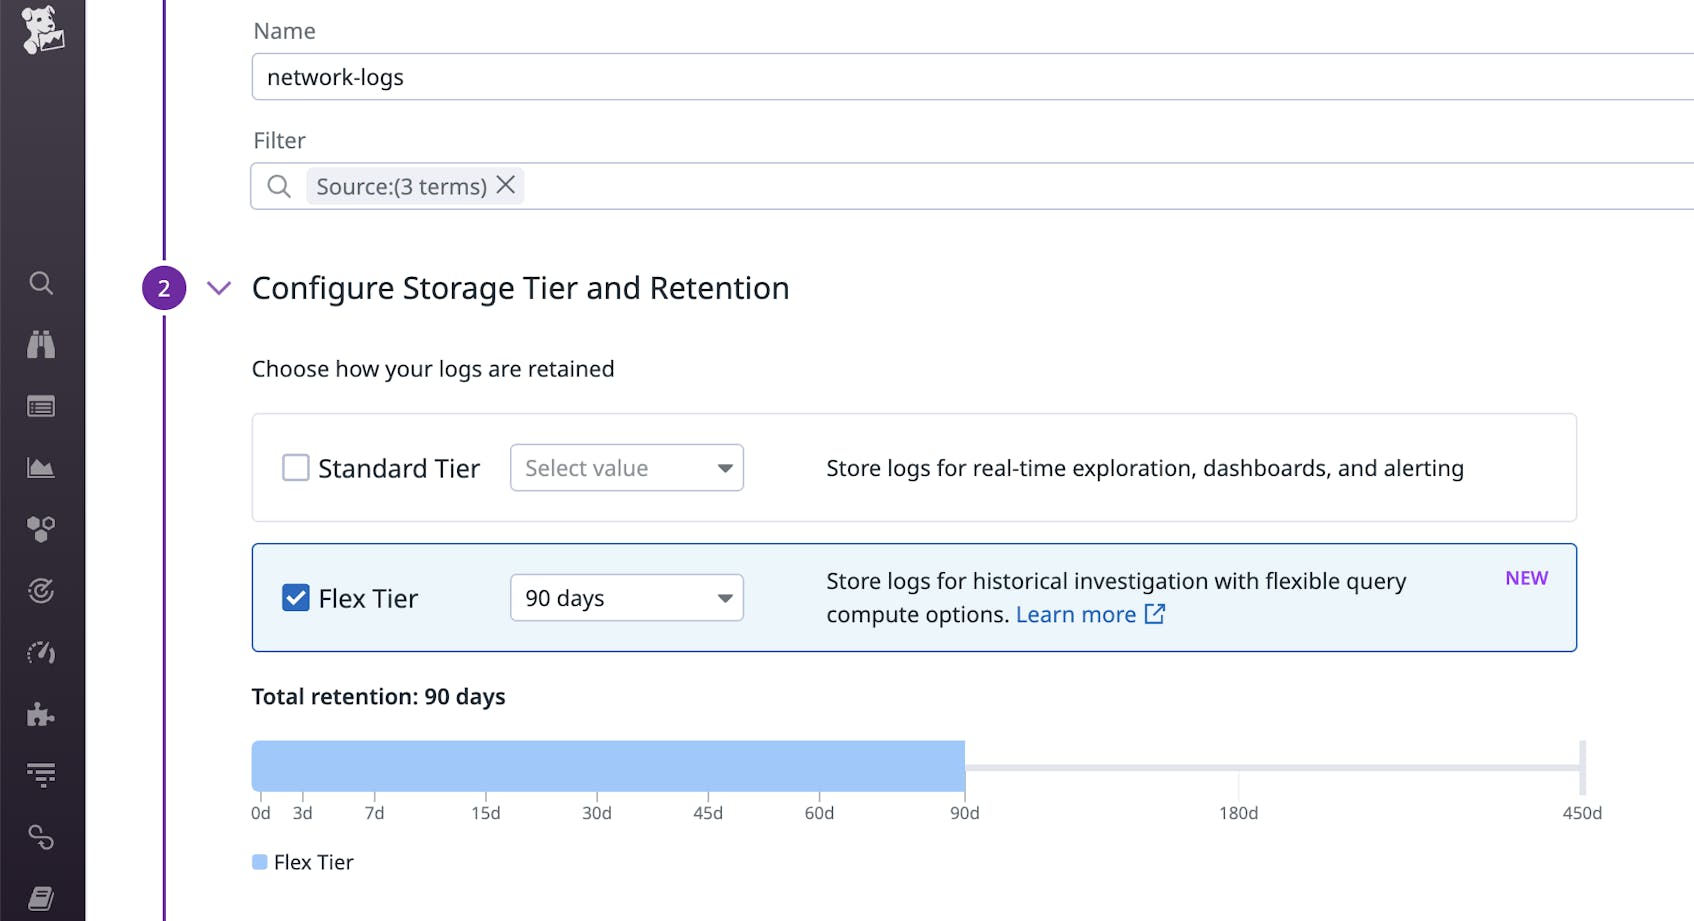Image resolution: width=1694 pixels, height=921 pixels.
Task: Open the Standard Tier Select value dropdown
Action: coord(626,467)
